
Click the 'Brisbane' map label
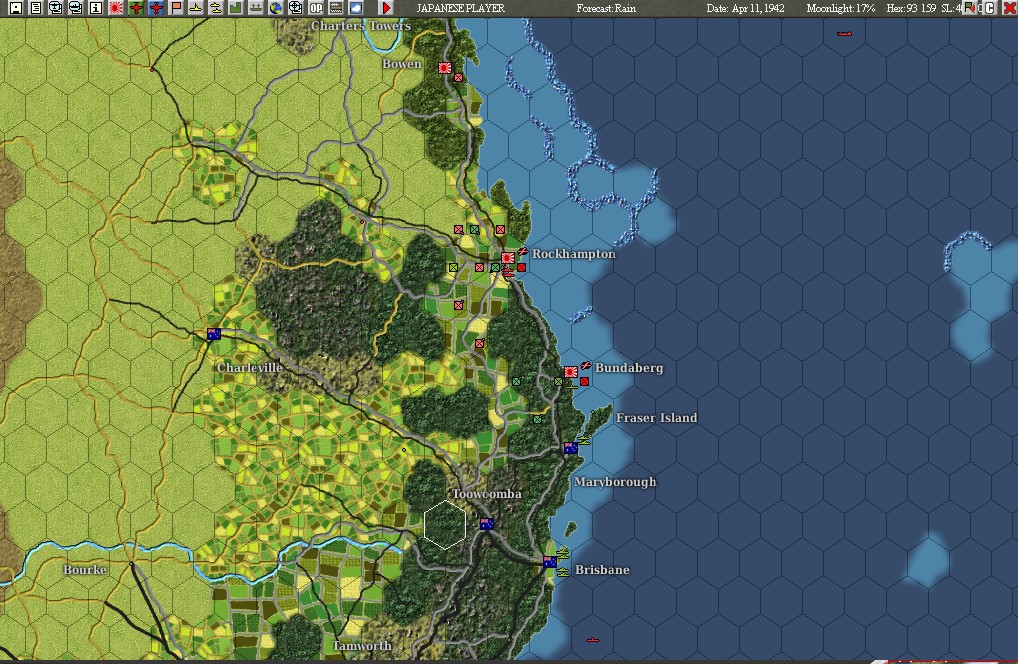[602, 569]
